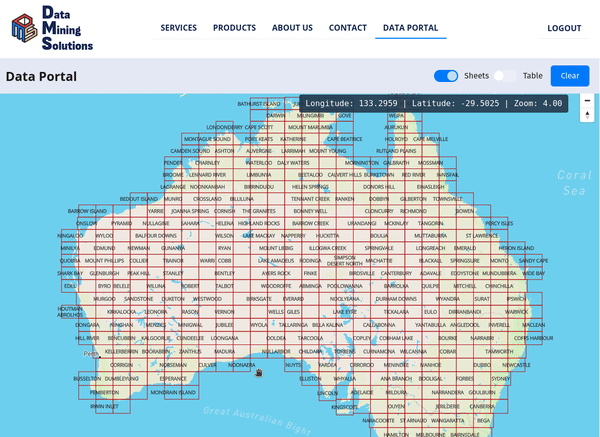This screenshot has width=600, height=437.
Task: Select the WEIPA map sheet
Action: click(396, 116)
